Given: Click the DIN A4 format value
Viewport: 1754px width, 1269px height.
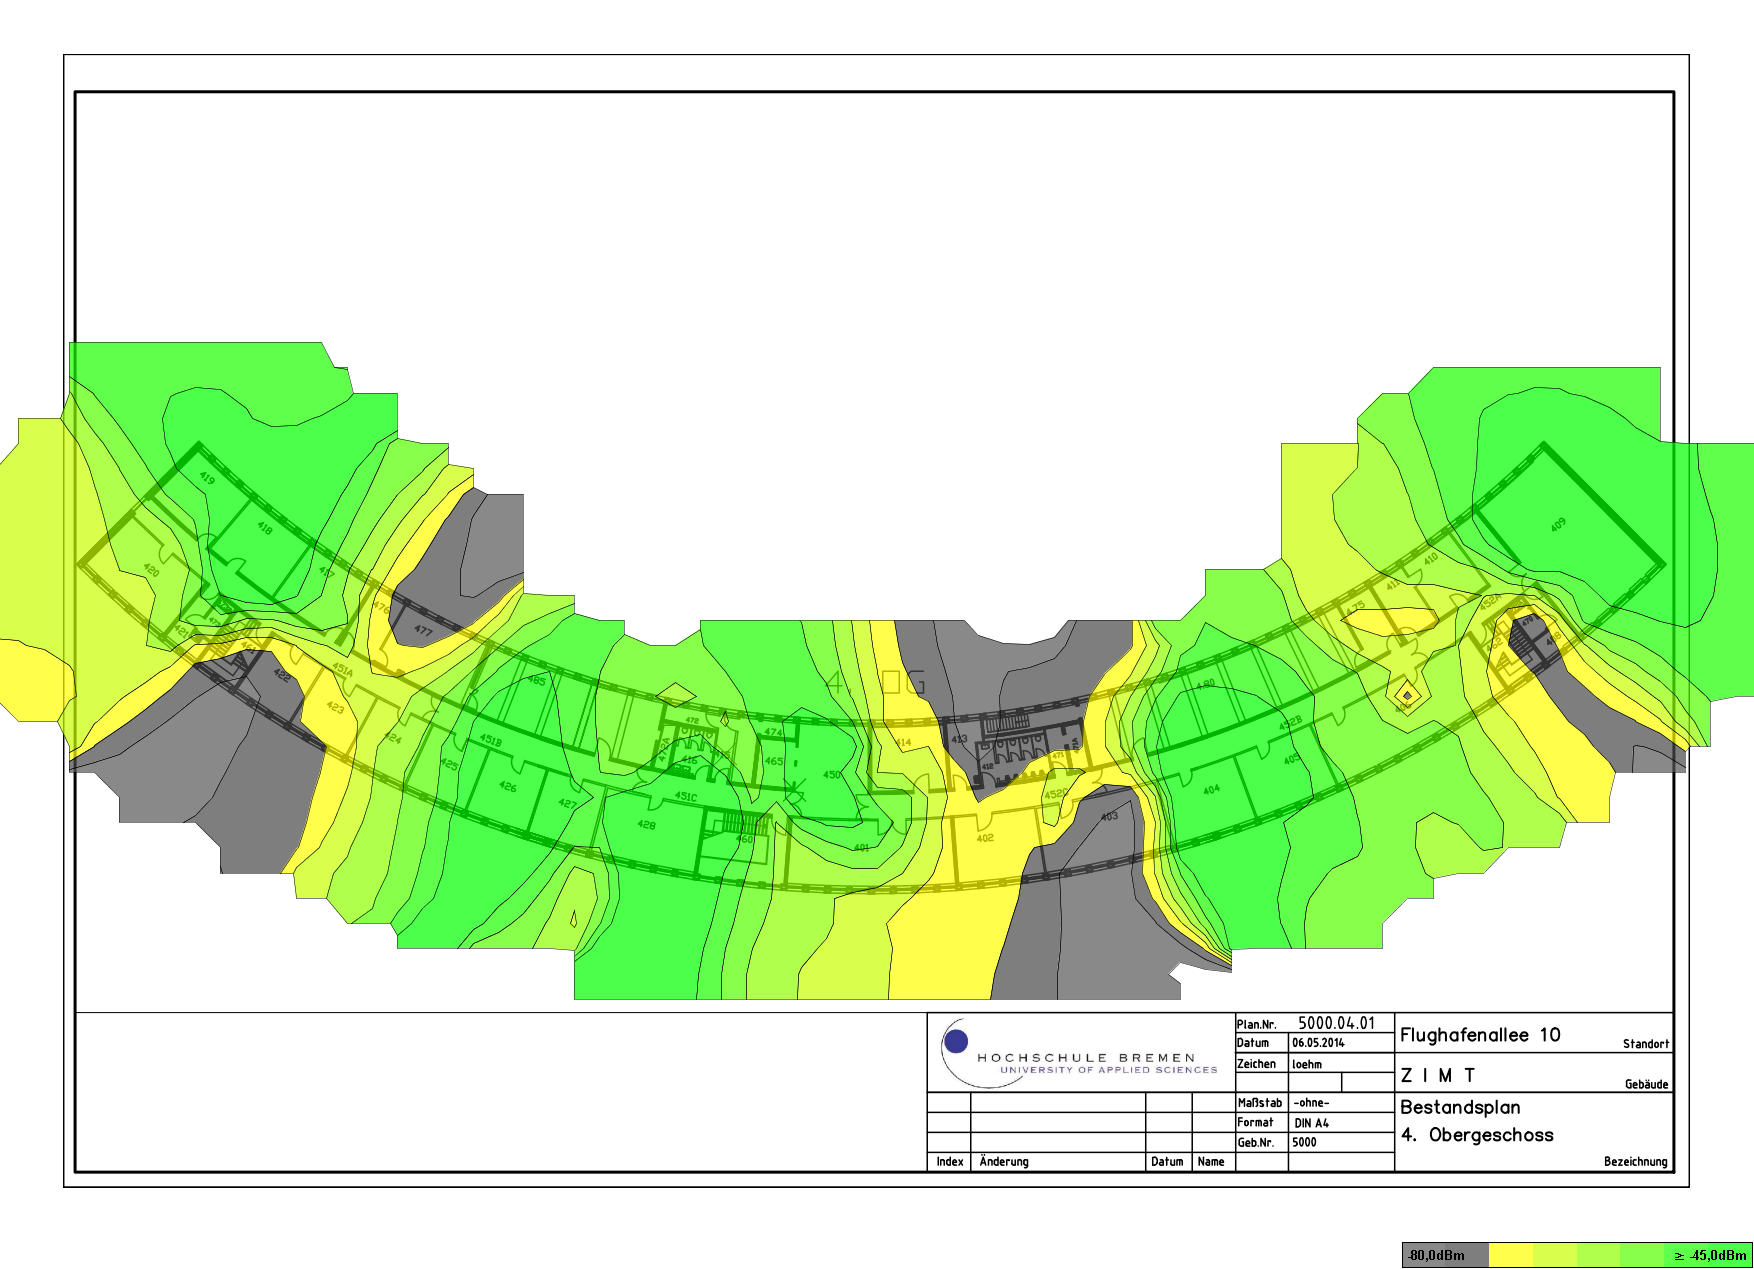Looking at the screenshot, I should tap(1311, 1123).
